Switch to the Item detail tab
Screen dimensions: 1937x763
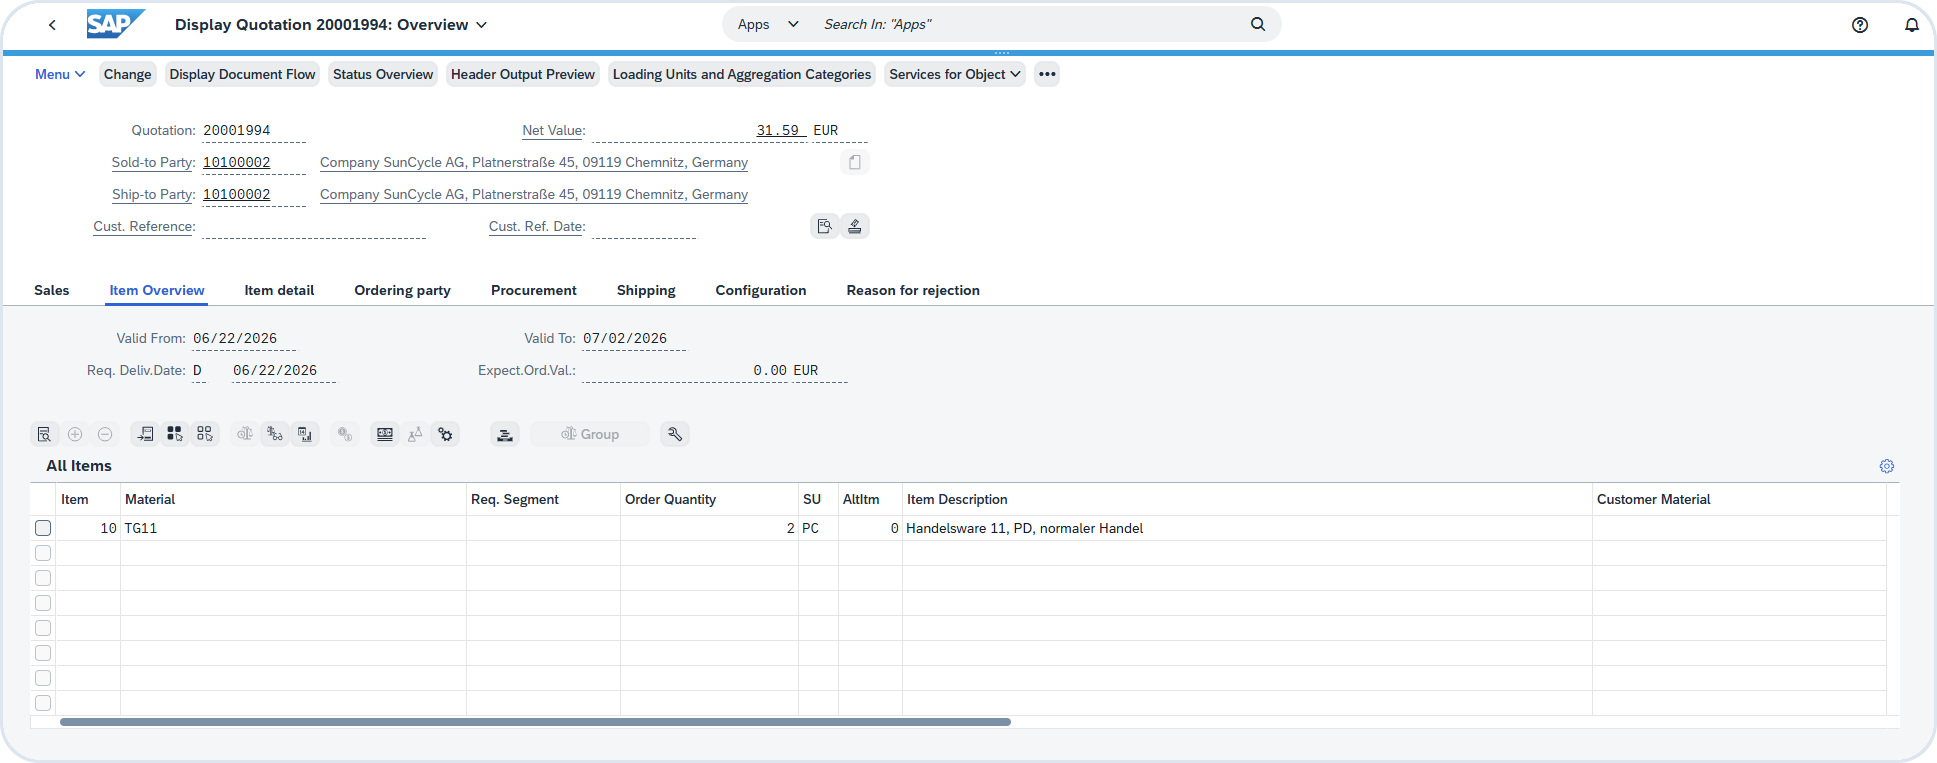pos(279,290)
